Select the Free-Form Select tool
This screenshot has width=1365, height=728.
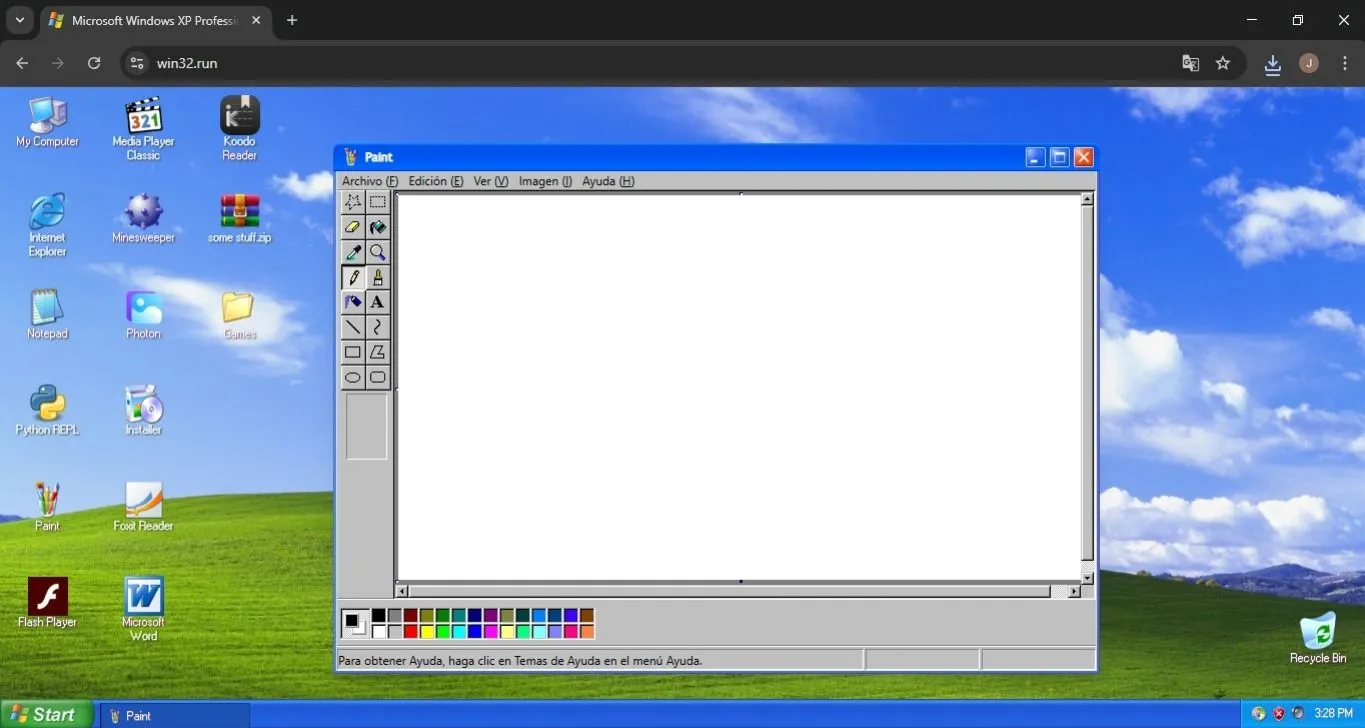[353, 202]
